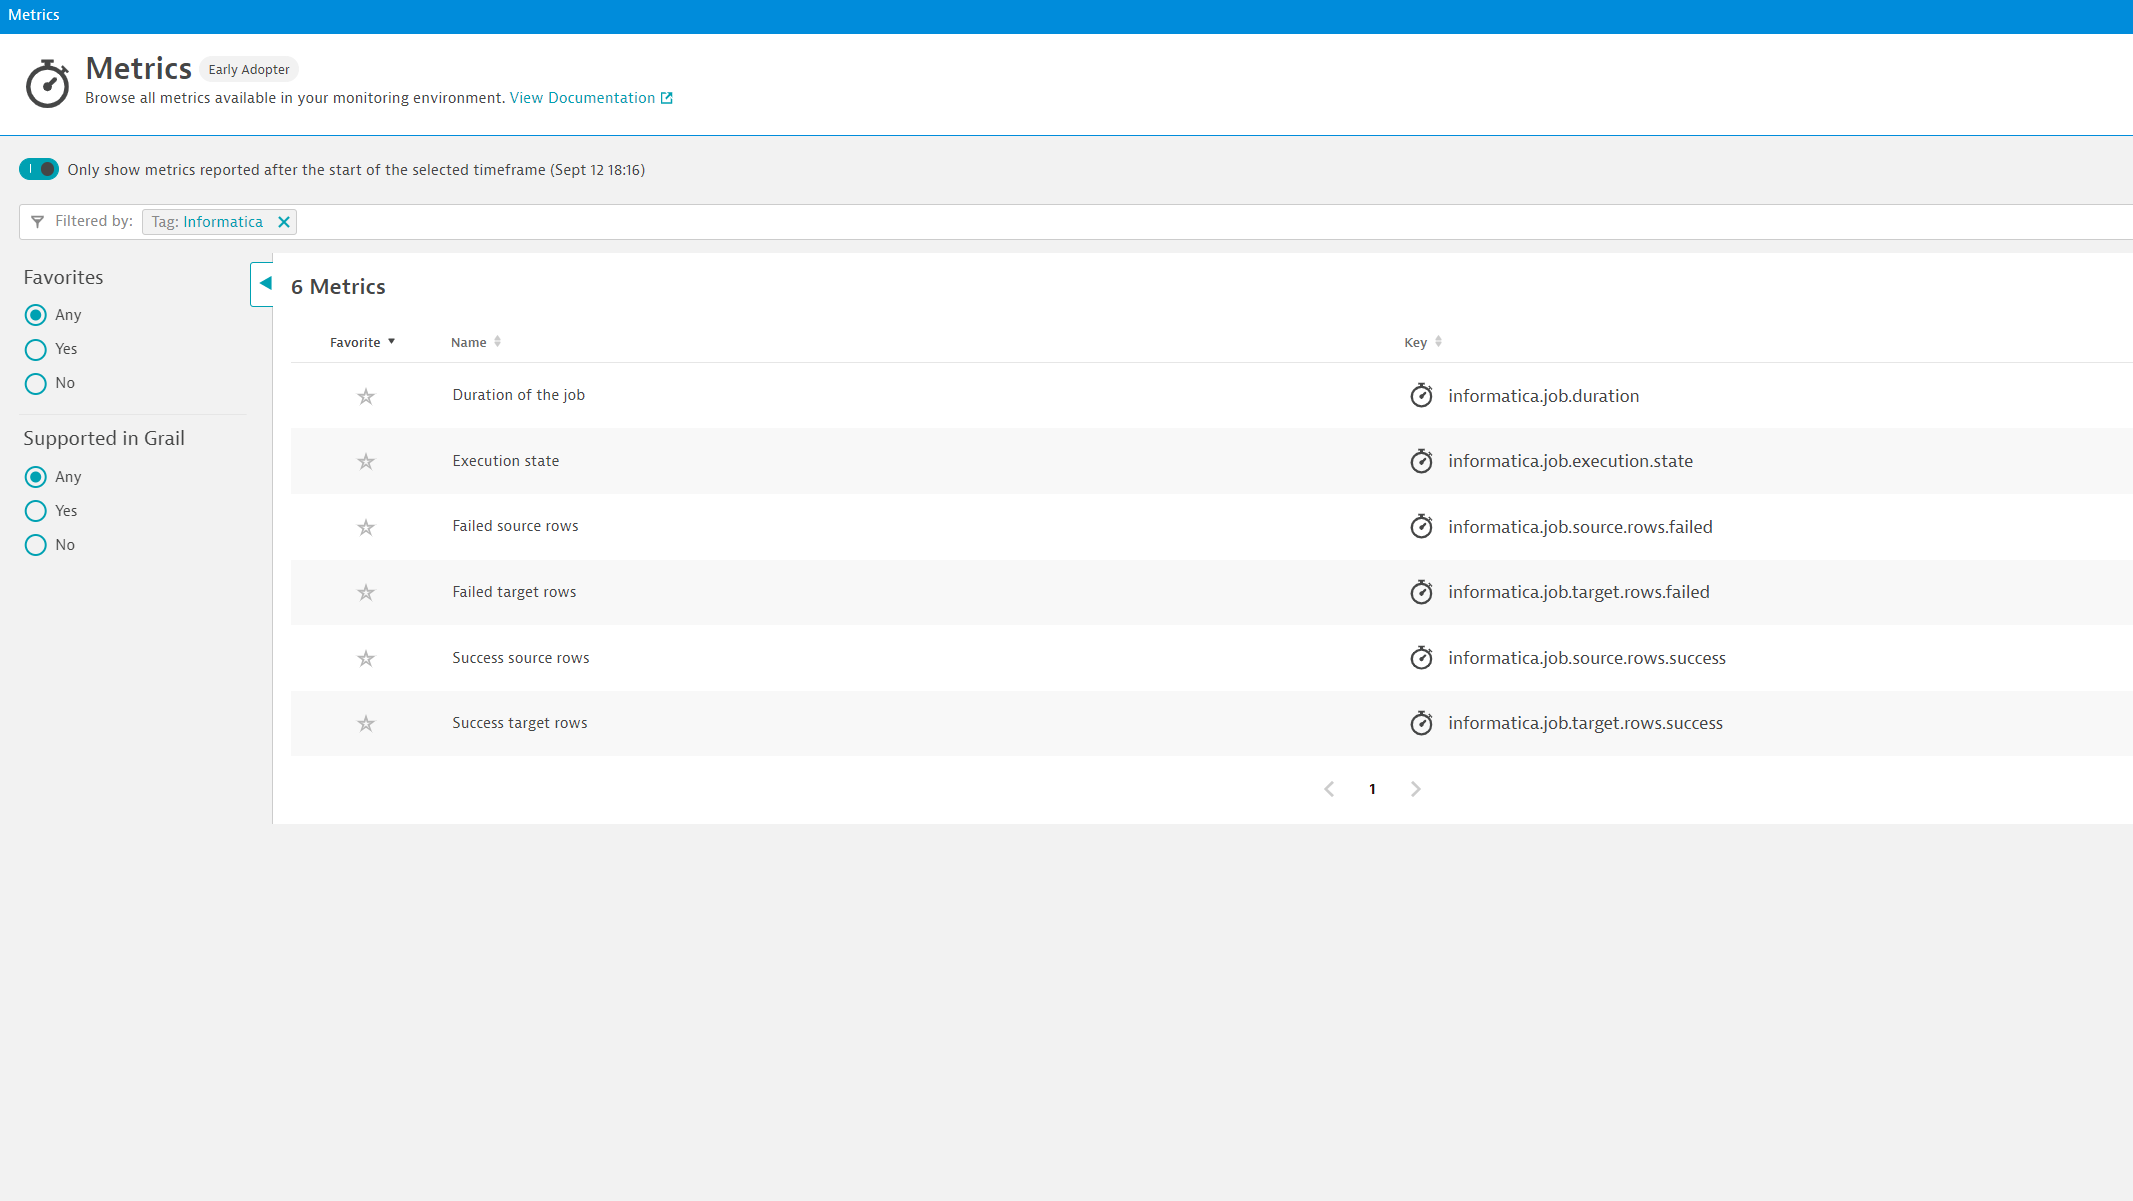Click the Early Adopter badge
2133x1201 pixels.
click(x=248, y=69)
